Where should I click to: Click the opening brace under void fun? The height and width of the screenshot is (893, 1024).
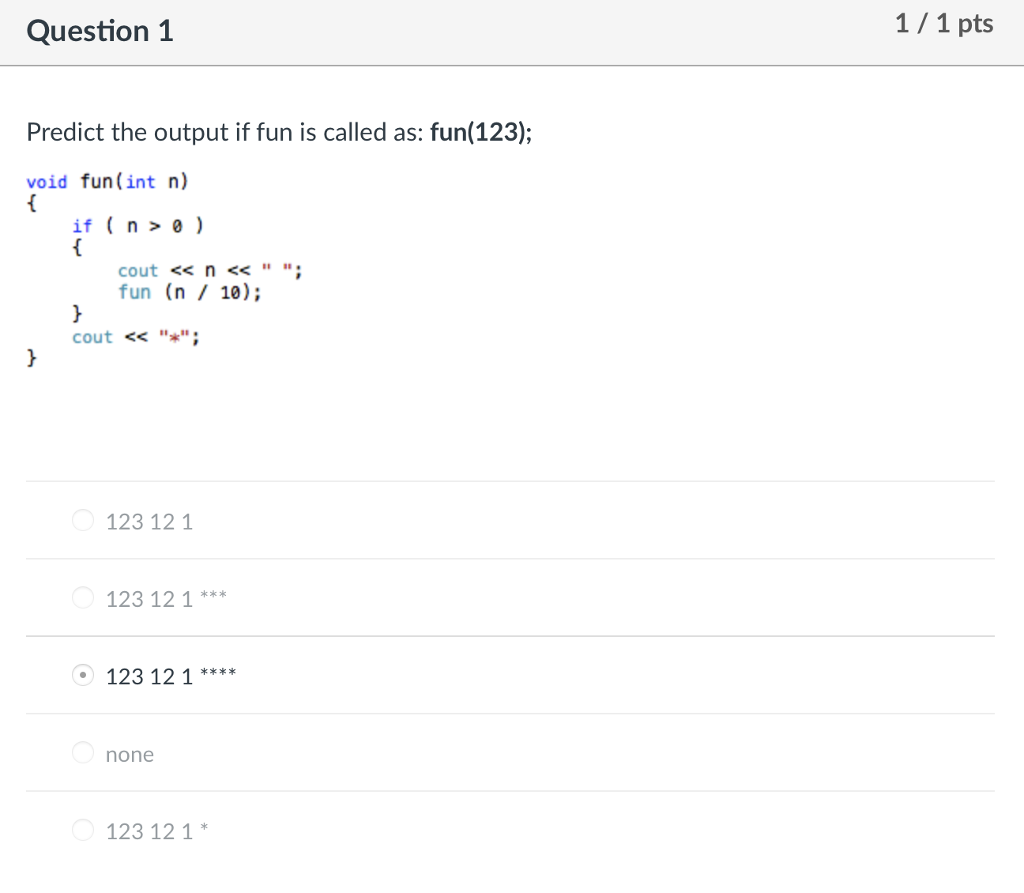pos(32,203)
